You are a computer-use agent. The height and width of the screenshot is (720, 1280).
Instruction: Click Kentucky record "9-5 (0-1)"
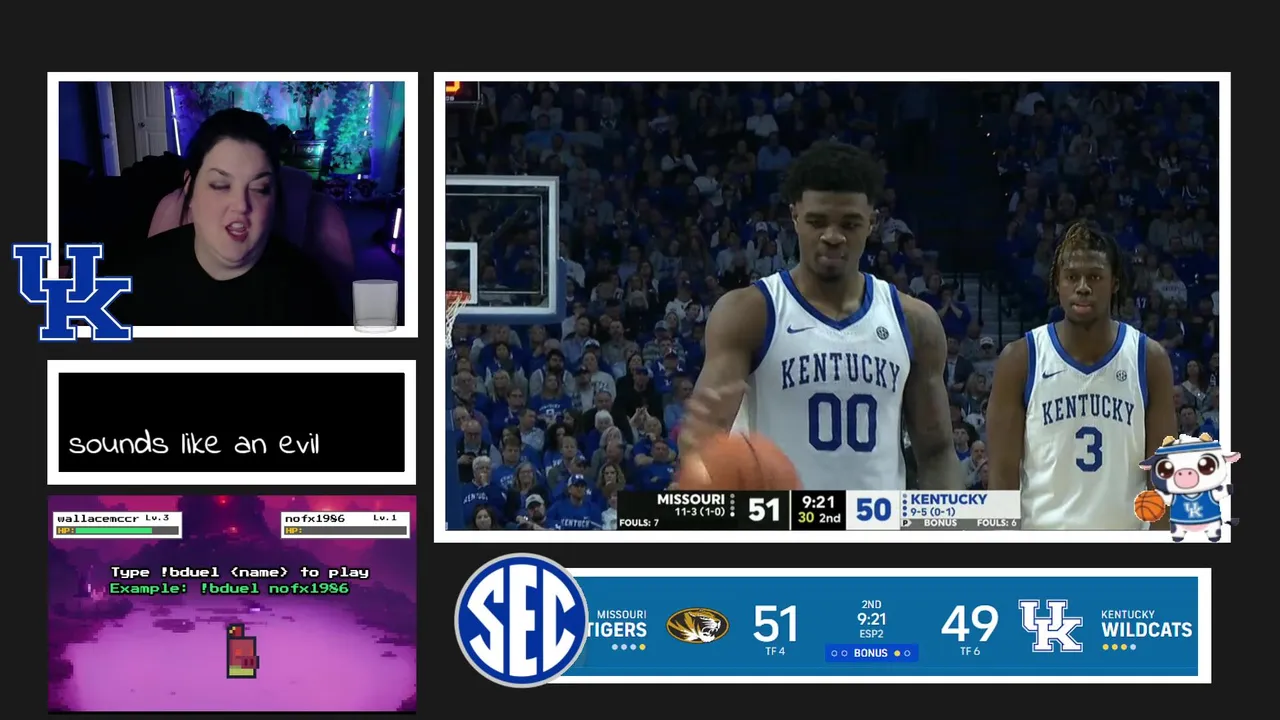(x=934, y=512)
